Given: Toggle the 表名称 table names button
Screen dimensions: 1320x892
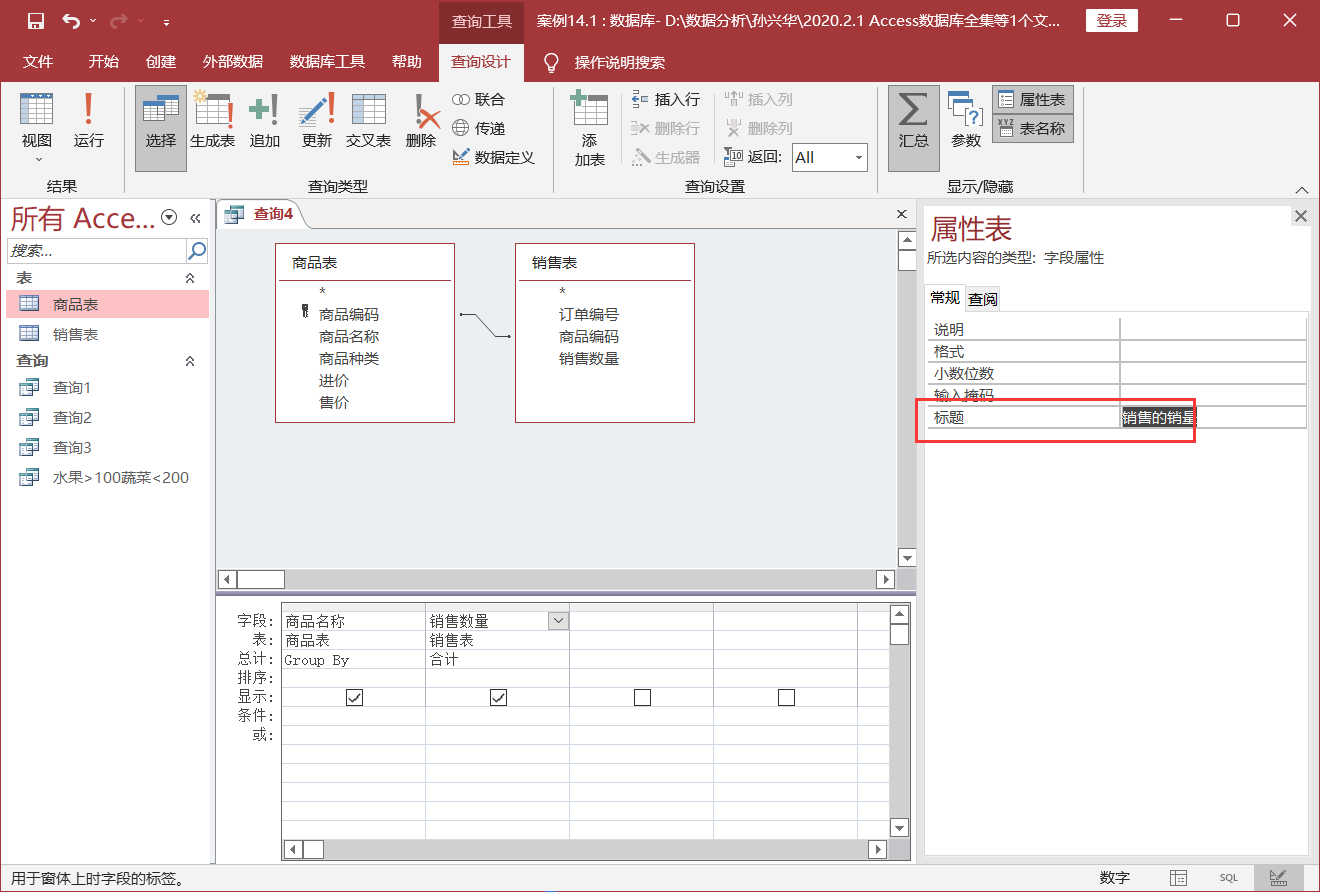Looking at the screenshot, I should pyautogui.click(x=1033, y=128).
